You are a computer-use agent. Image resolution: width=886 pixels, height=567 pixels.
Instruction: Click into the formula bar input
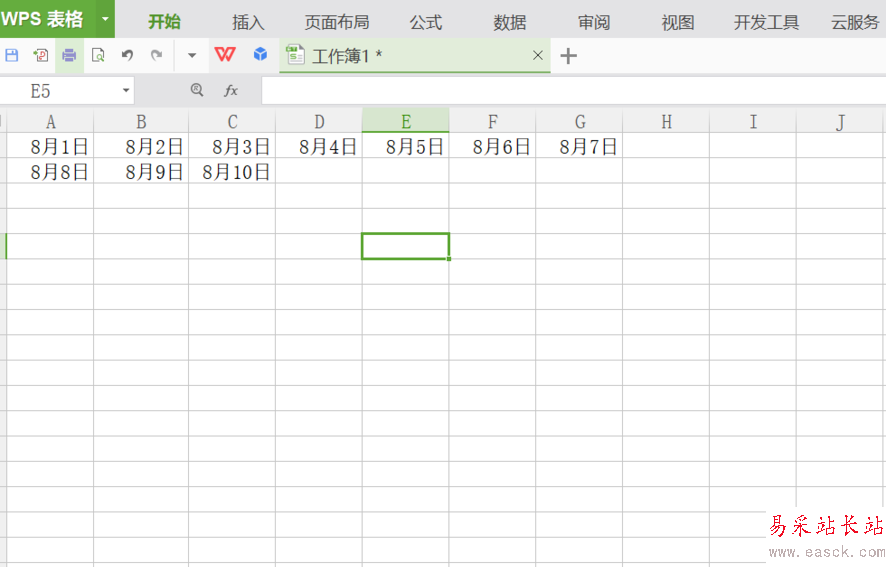click(574, 90)
